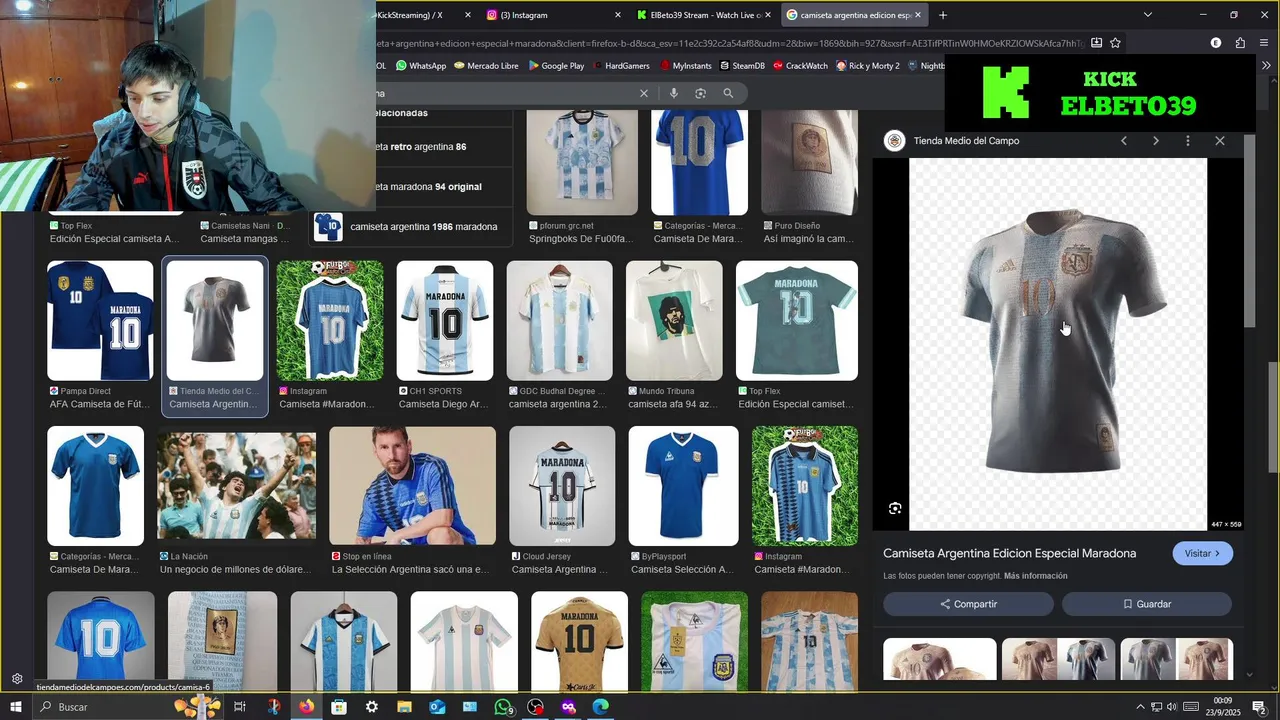
Task: Open pforum.grc.net Springboks jersey thumbnail
Action: 582,163
